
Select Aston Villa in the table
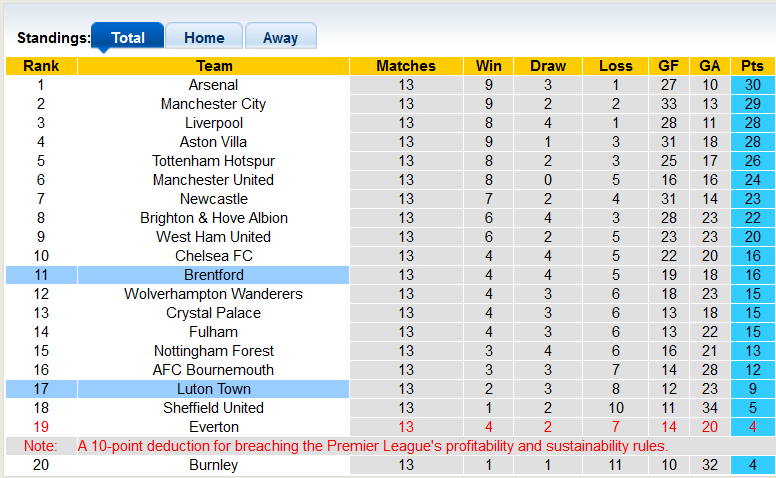coord(213,142)
